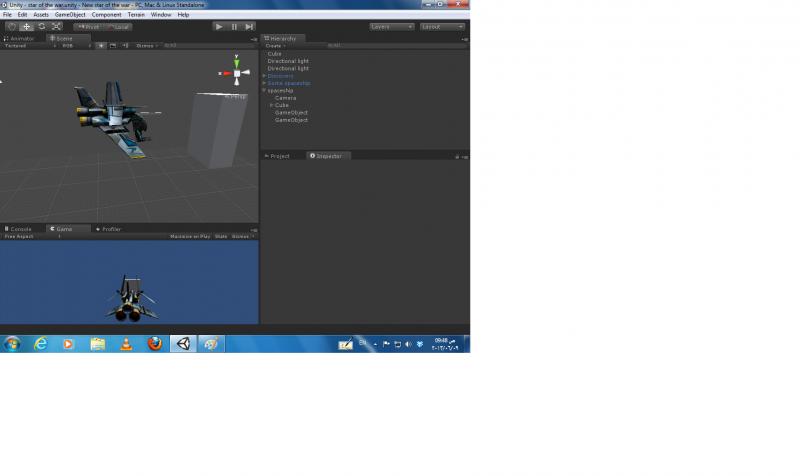Image resolution: width=800 pixels, height=476 pixels.
Task: Click the center cube of the scene gizmo
Action: coord(237,73)
